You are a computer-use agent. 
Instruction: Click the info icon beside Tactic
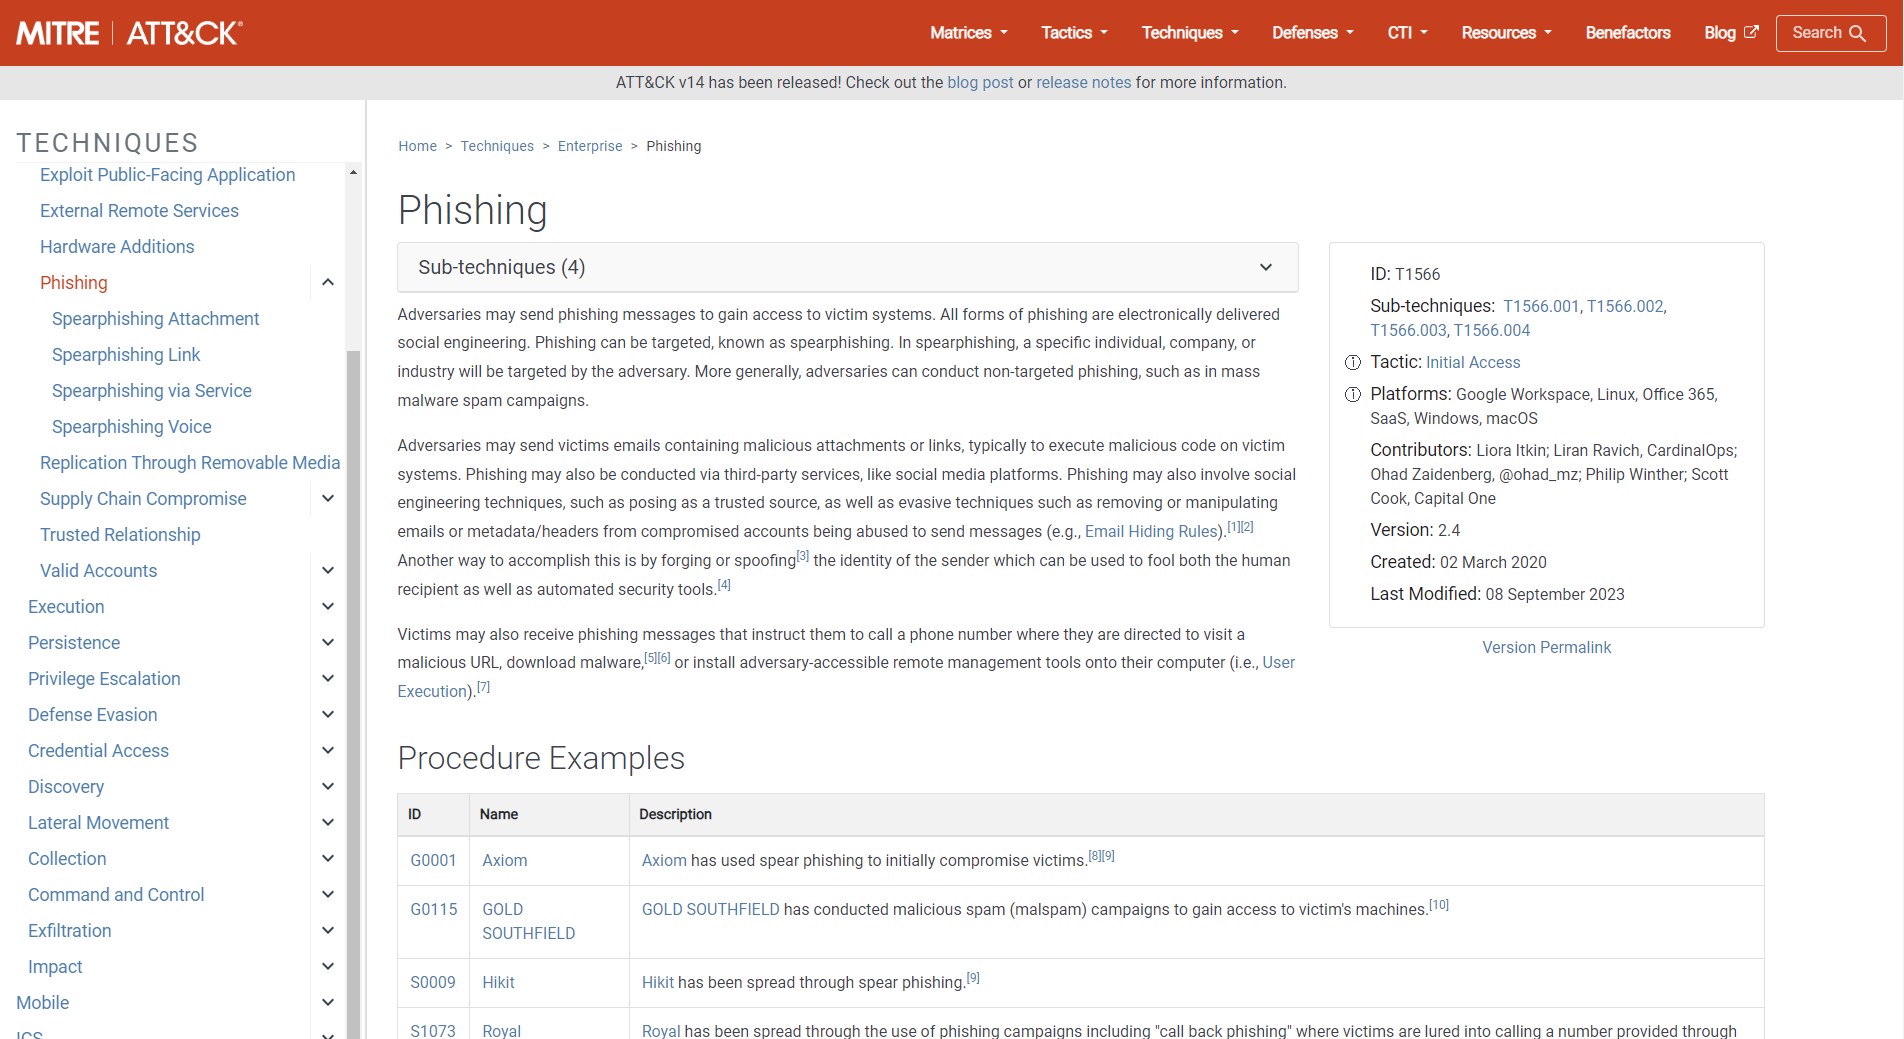coord(1353,362)
